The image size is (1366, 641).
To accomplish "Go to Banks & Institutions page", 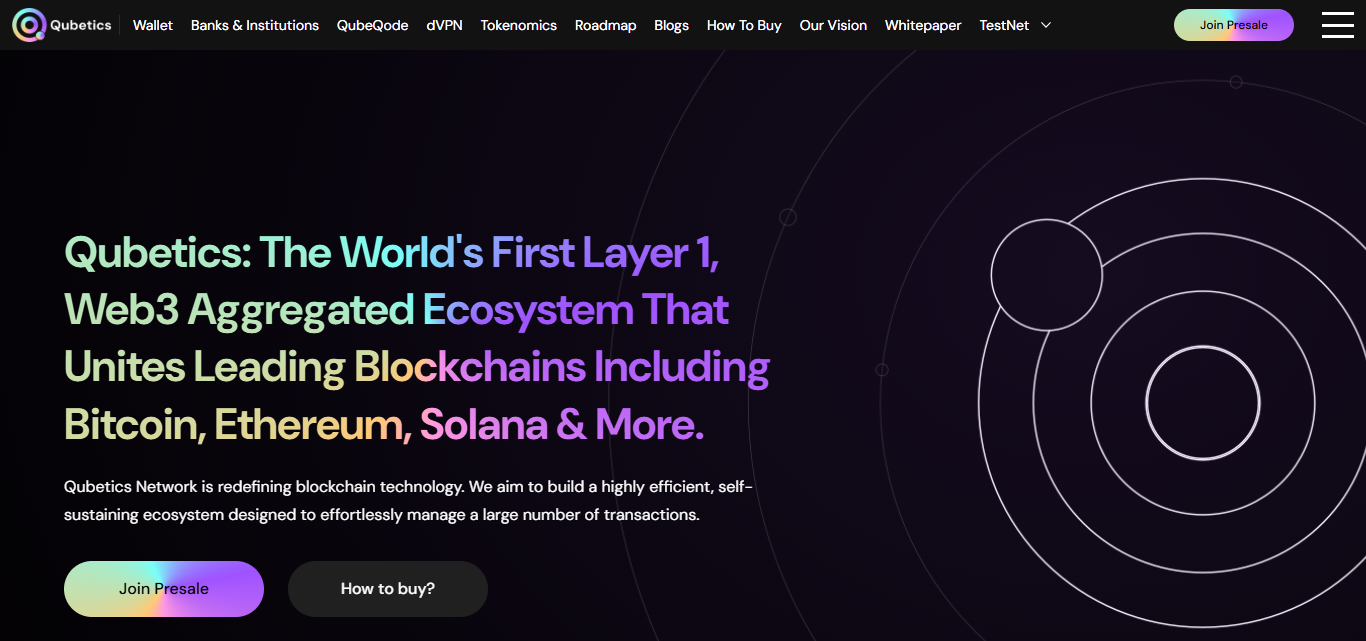I will (x=255, y=25).
